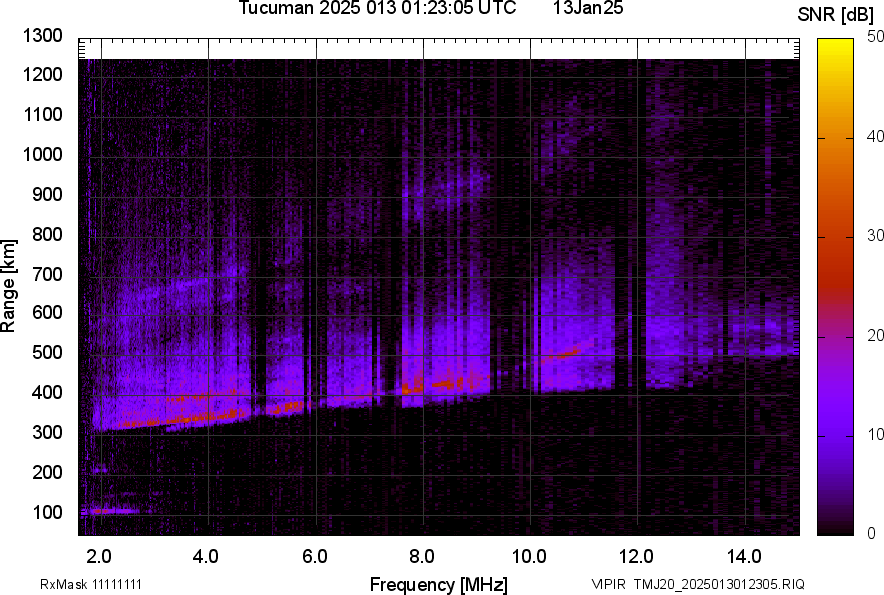Screen dimensions: 884x595
Task: Click the frequency tick label '10.0'
Action: point(529,556)
